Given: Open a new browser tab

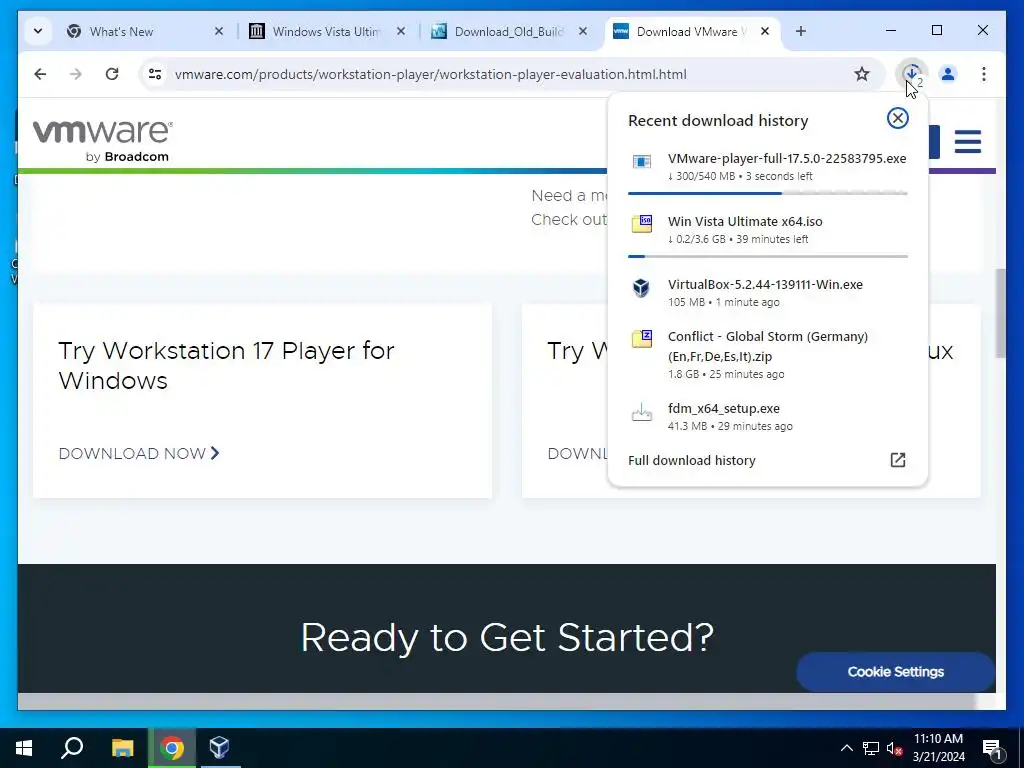Looking at the screenshot, I should (801, 31).
